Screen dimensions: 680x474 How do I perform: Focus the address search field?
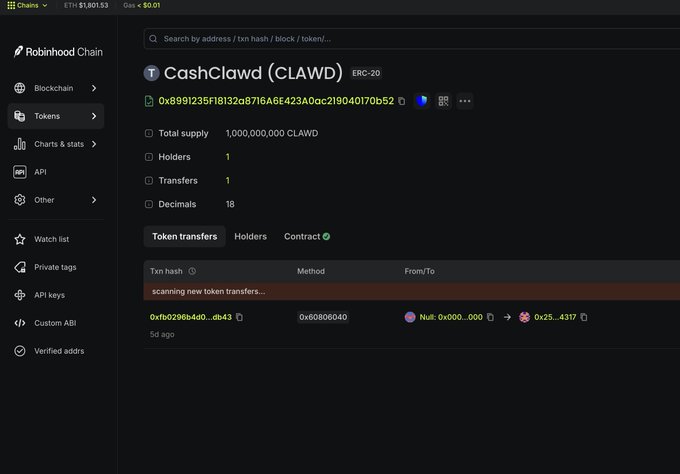[412, 39]
